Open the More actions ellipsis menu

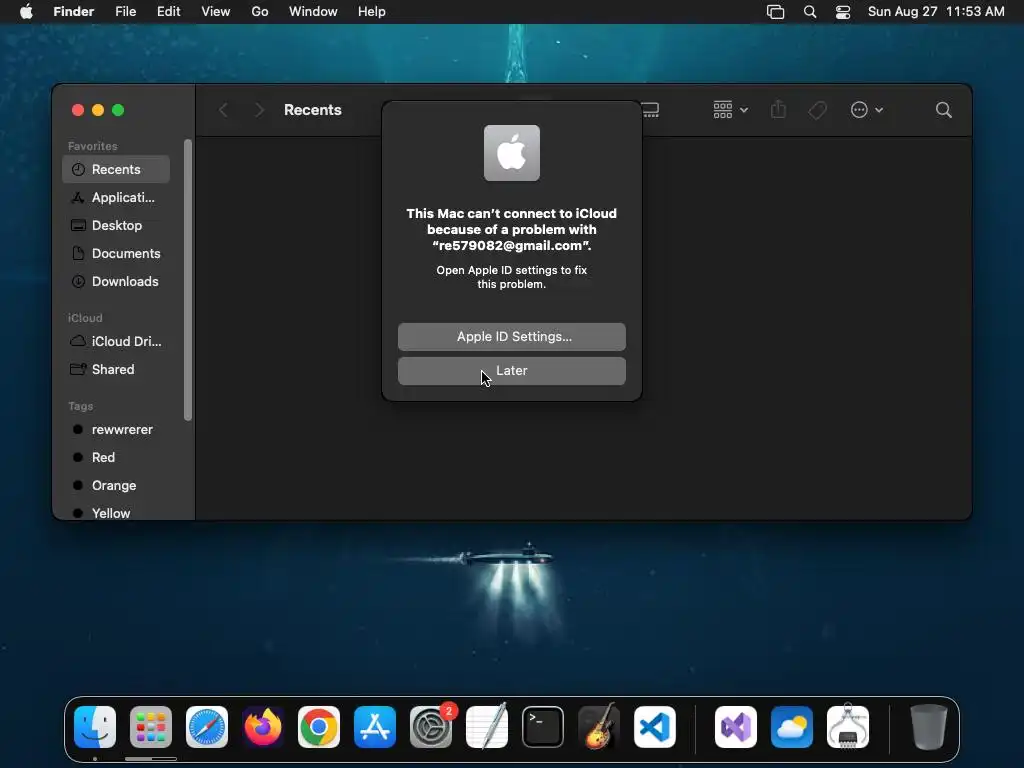tap(867, 110)
